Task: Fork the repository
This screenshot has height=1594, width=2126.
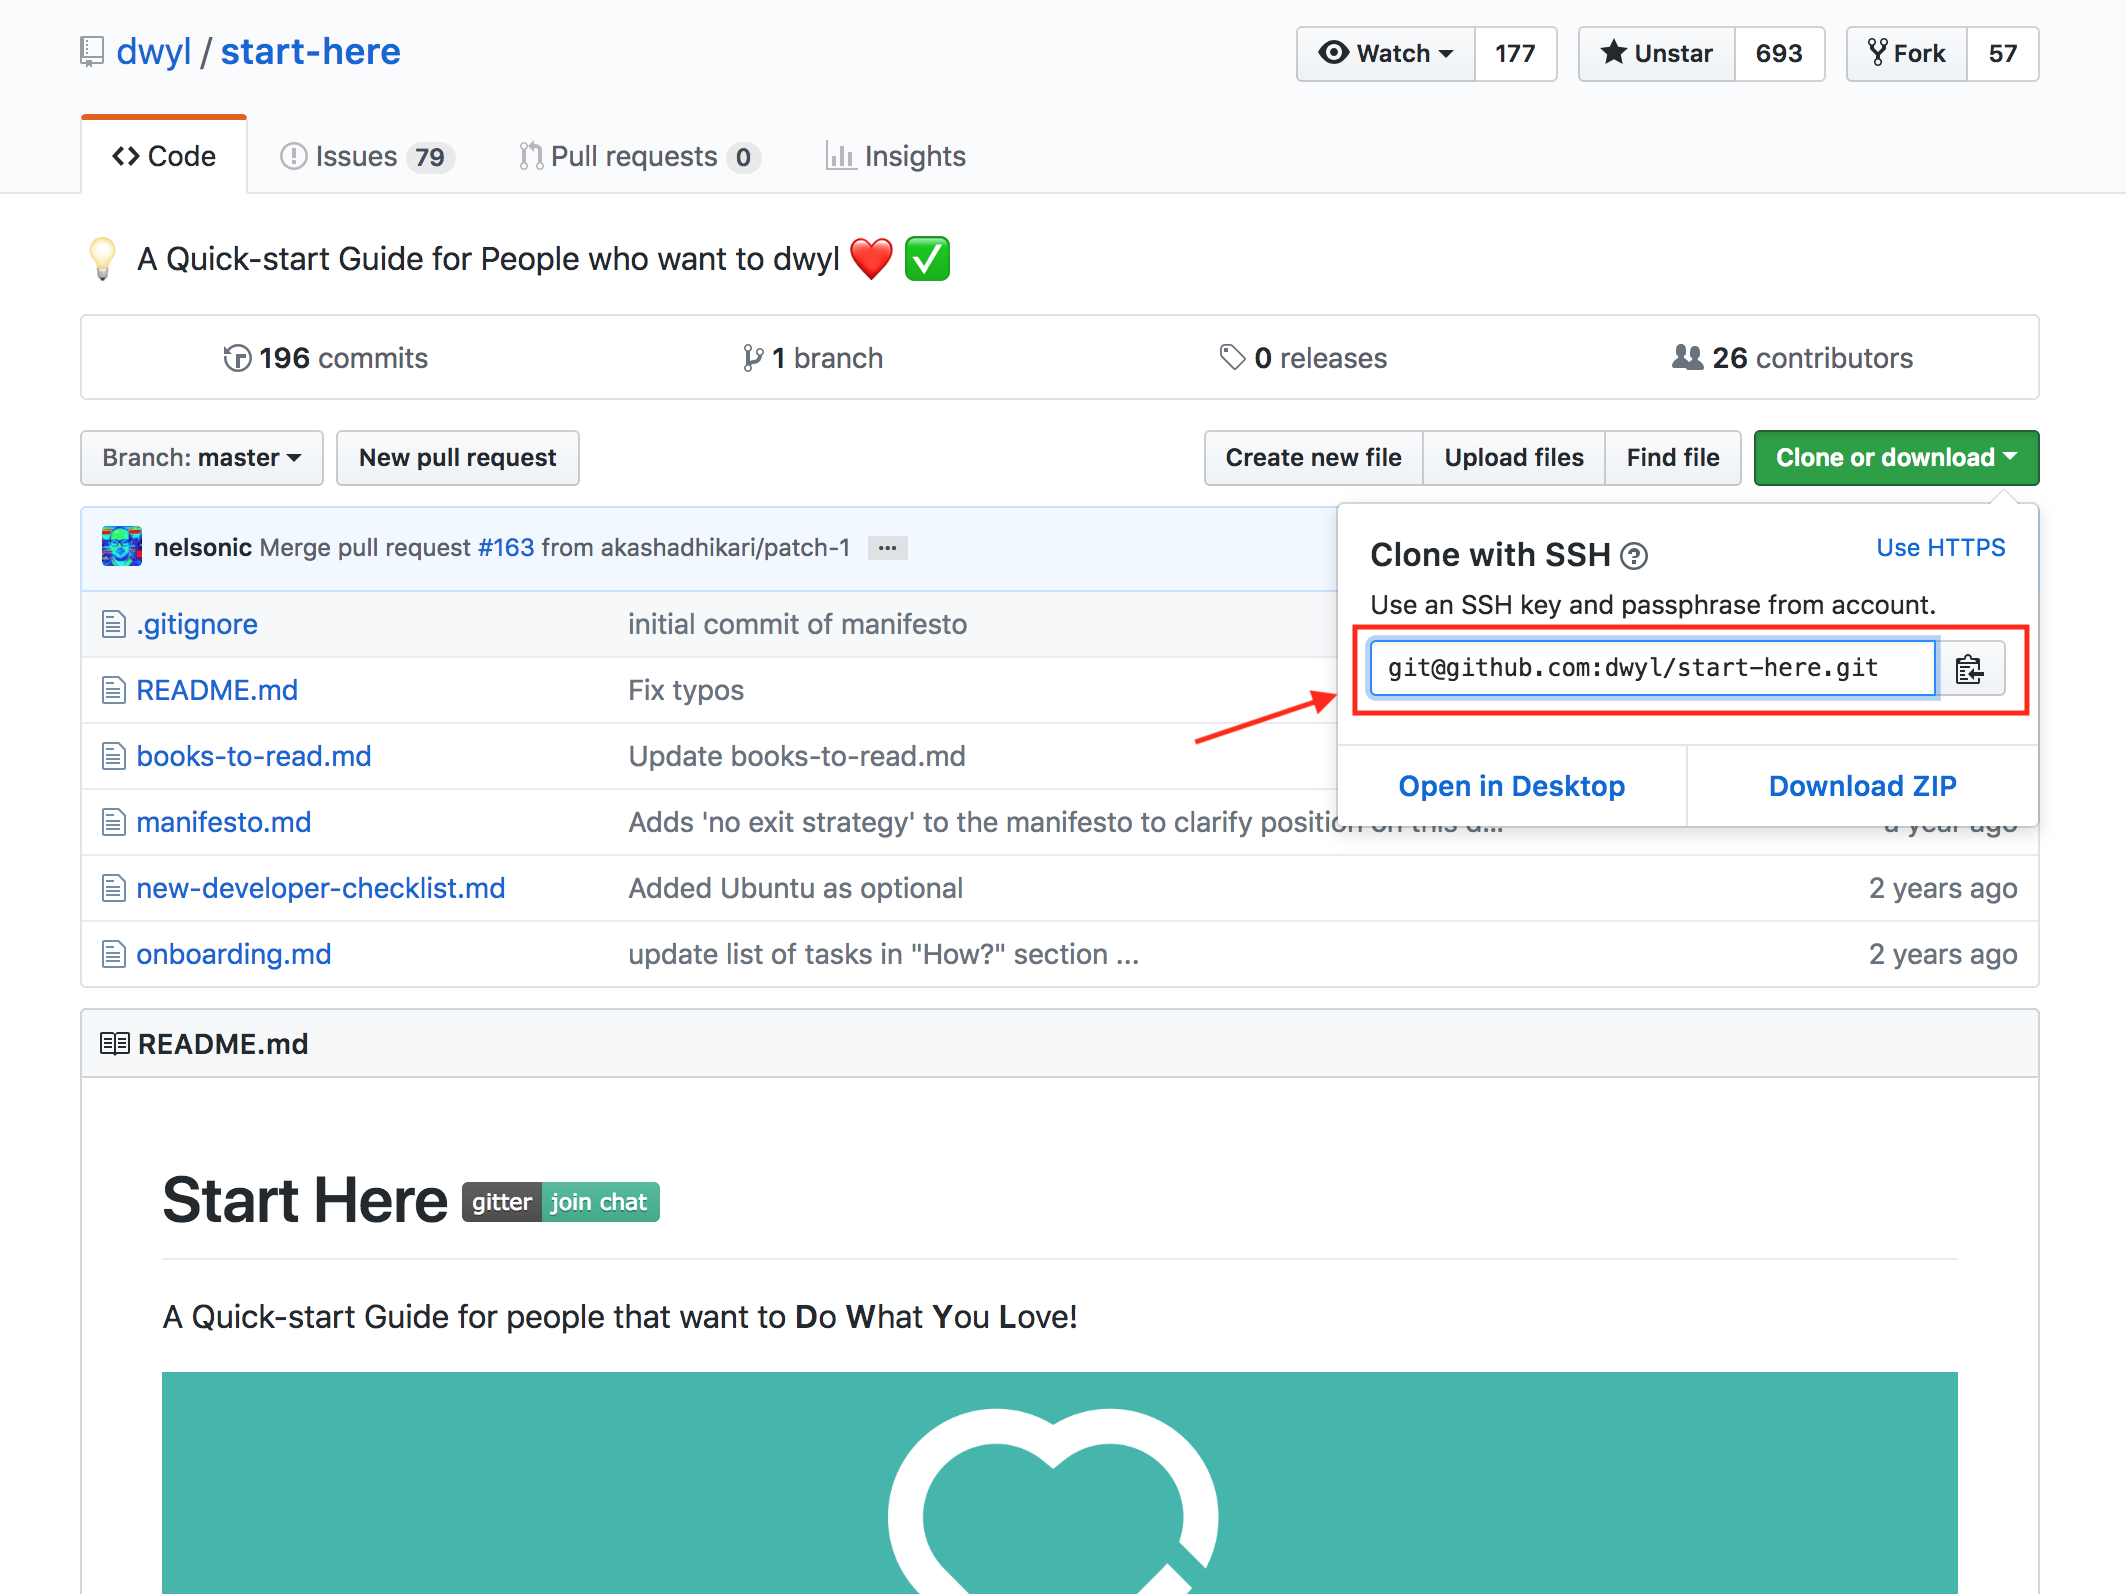Action: [1907, 54]
